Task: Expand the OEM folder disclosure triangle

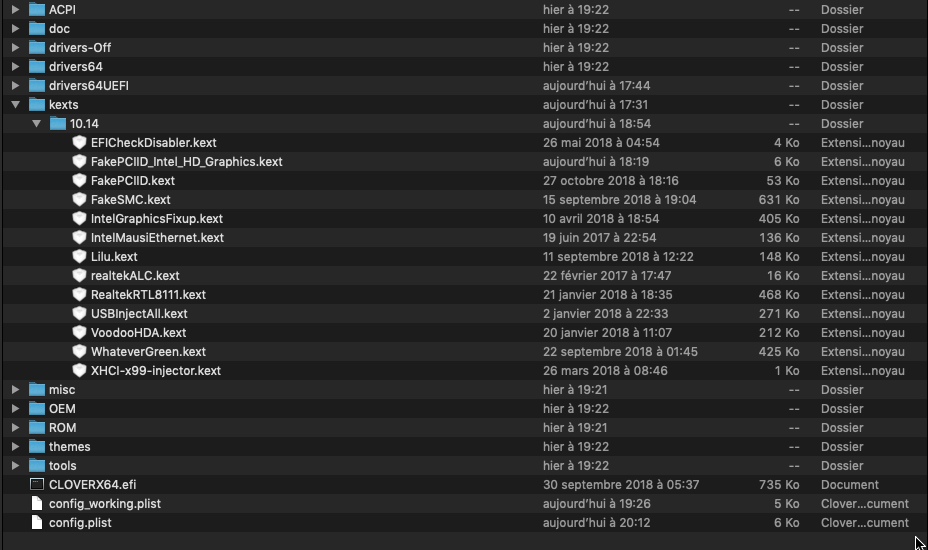Action: 15,409
